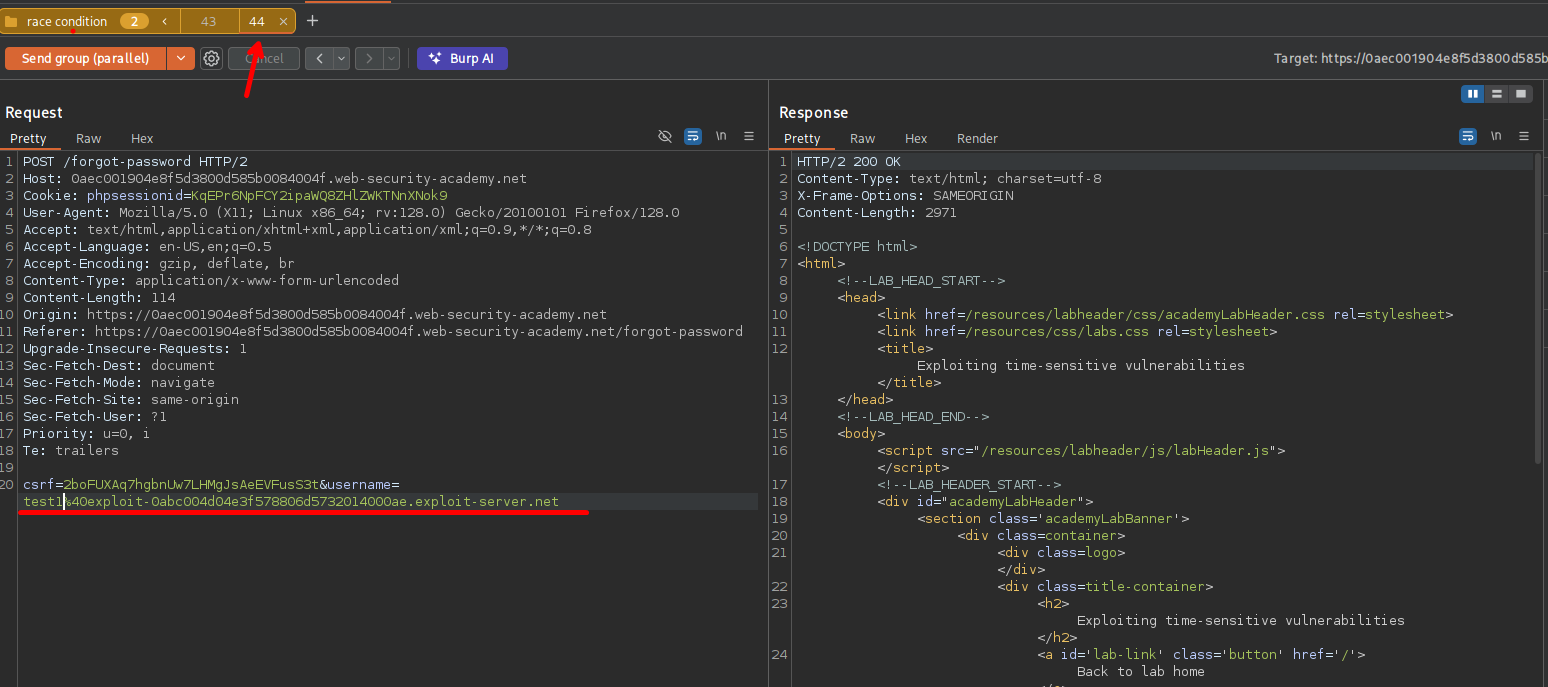Switch to request tab 43
This screenshot has width=1548, height=687.
point(208,21)
